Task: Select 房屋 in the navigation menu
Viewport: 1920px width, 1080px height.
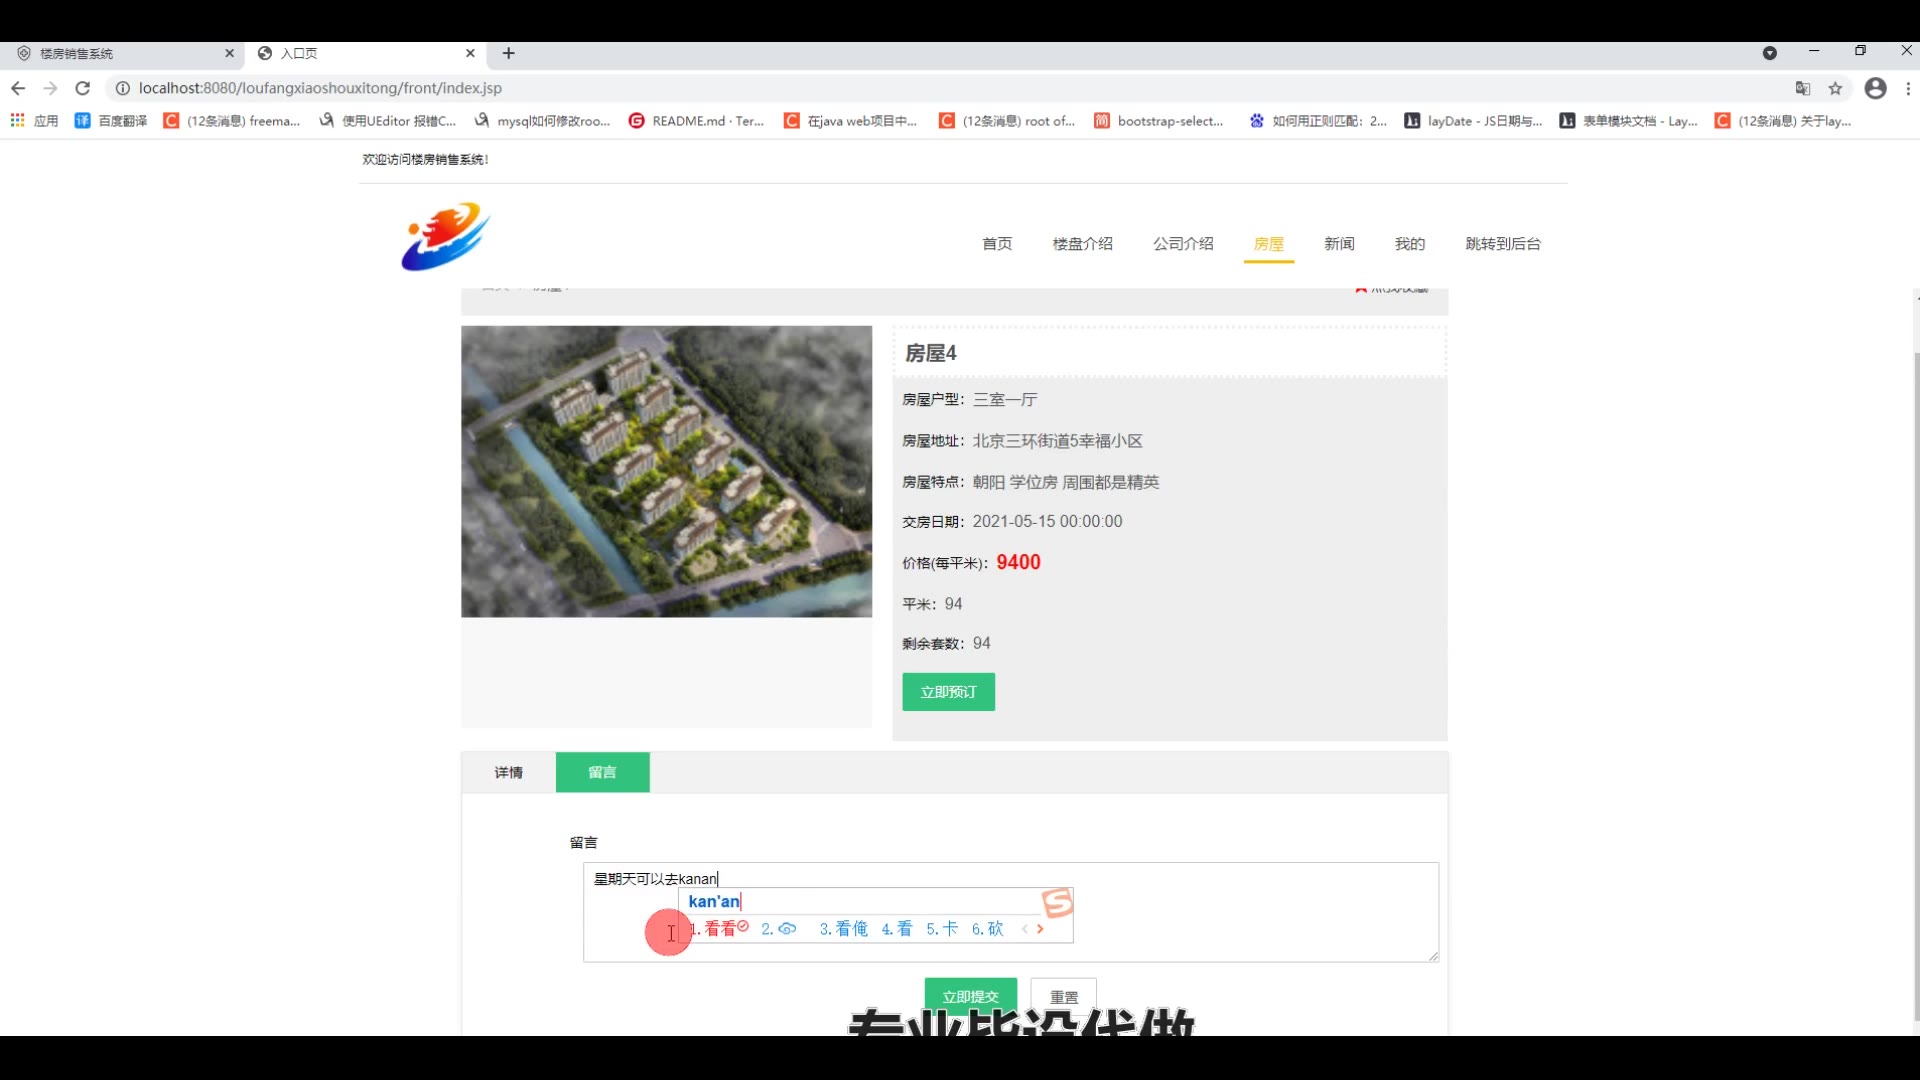Action: tap(1269, 244)
